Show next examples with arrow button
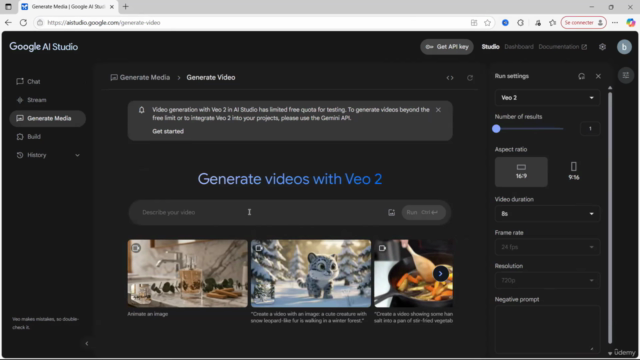The image size is (640, 360). [440, 273]
